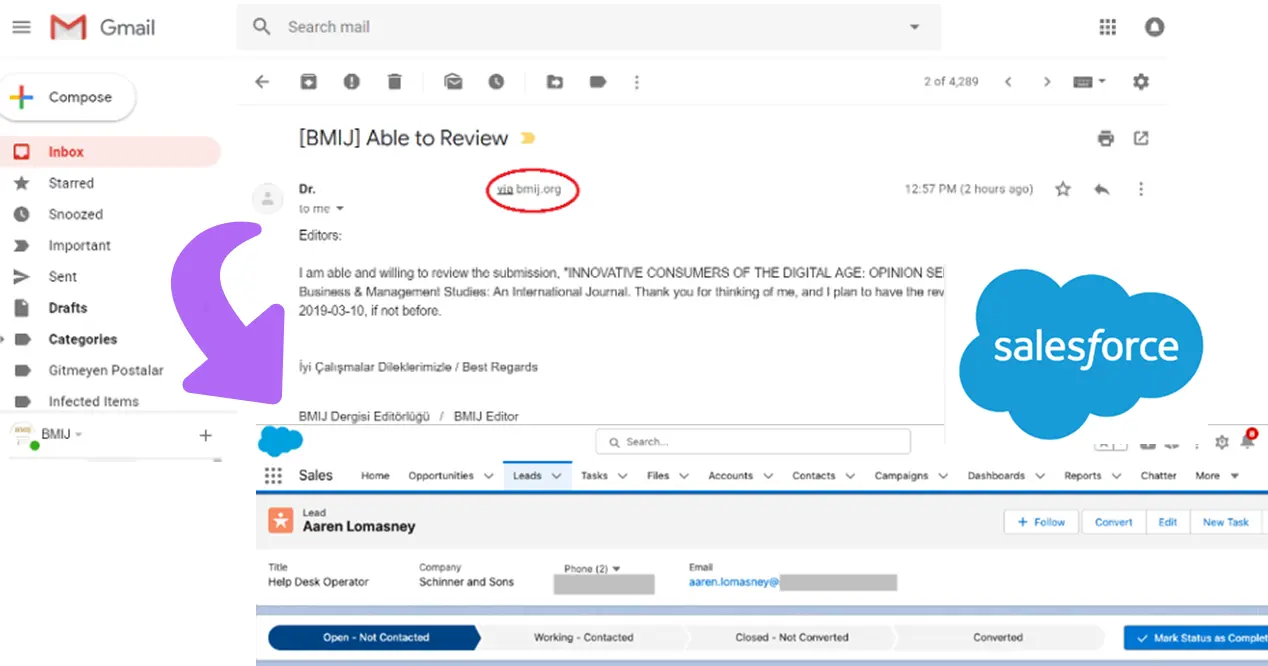Open the Google apps grid

[x=1107, y=27]
